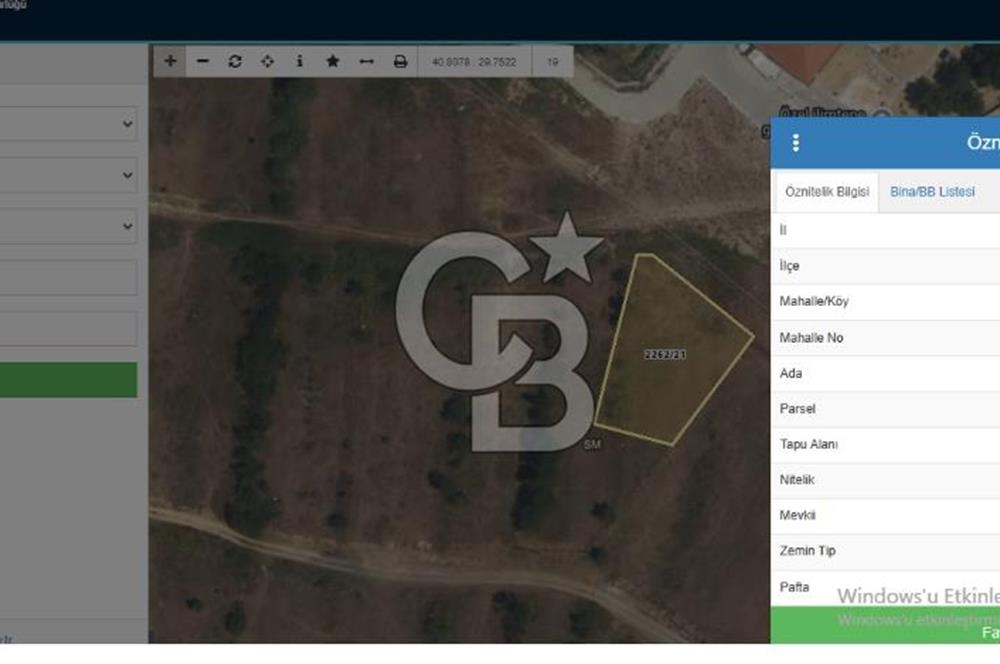
Task: Expand the third dropdown in left panel
Action: click(68, 226)
